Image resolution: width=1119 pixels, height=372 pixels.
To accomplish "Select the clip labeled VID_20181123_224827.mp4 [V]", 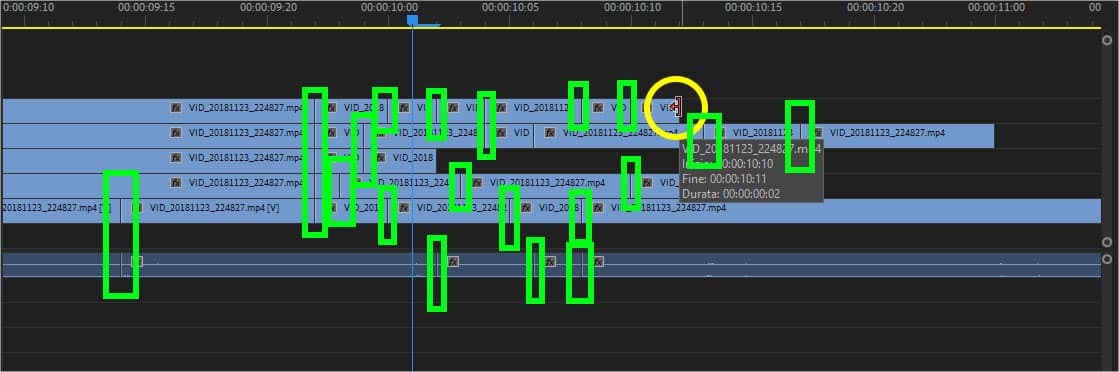I will point(218,208).
